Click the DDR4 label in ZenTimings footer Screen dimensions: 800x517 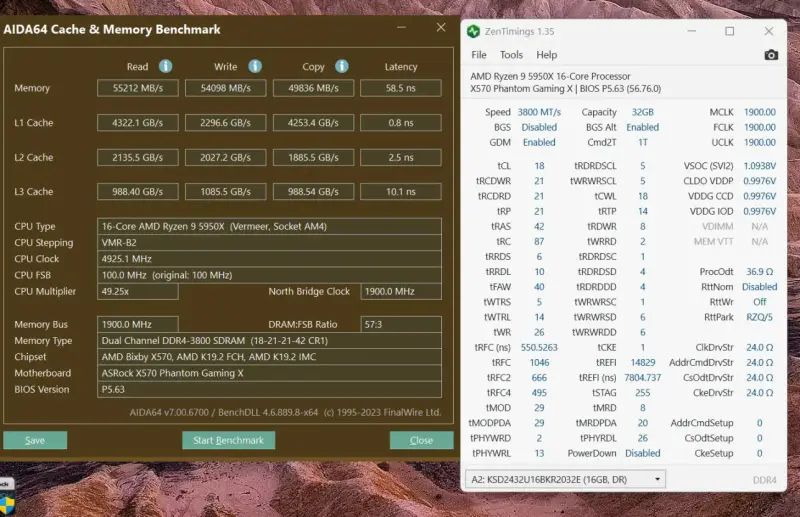[x=764, y=480]
